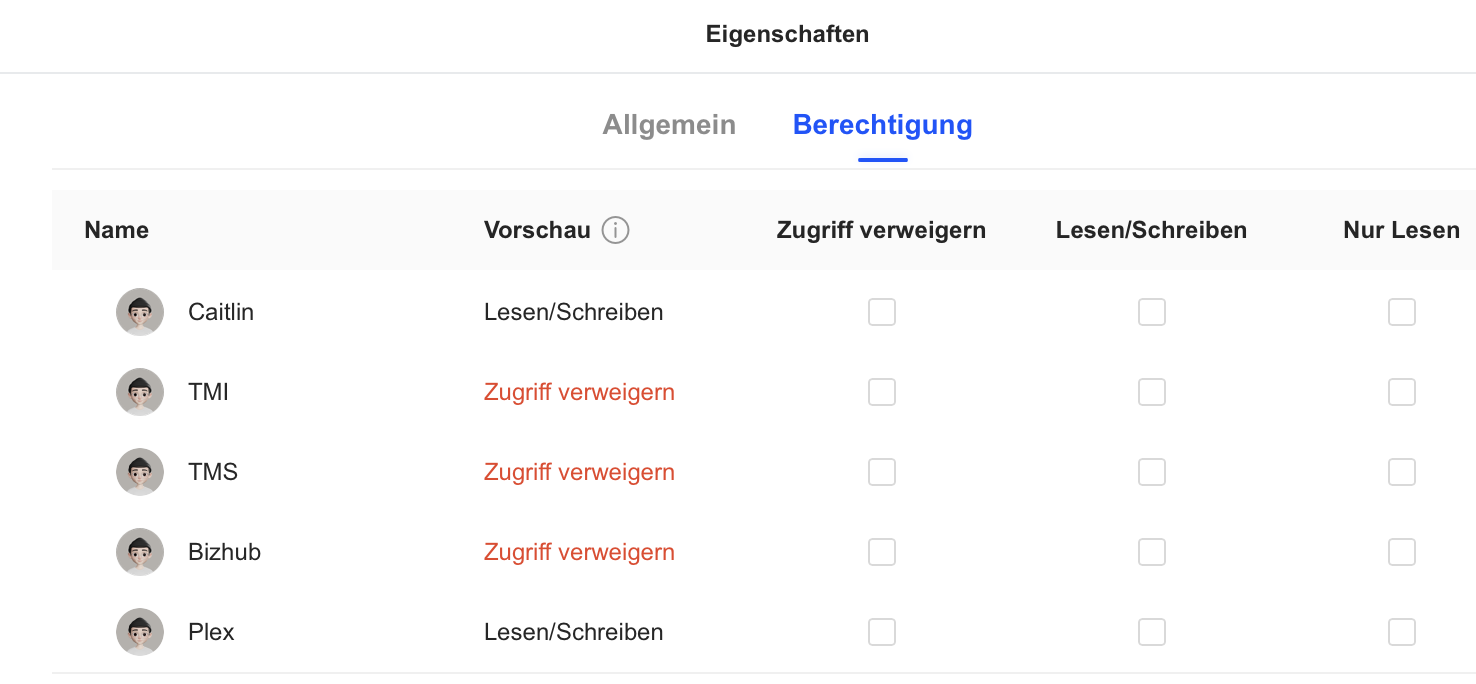Click the Name column header
This screenshot has height=684, width=1476.
116,230
